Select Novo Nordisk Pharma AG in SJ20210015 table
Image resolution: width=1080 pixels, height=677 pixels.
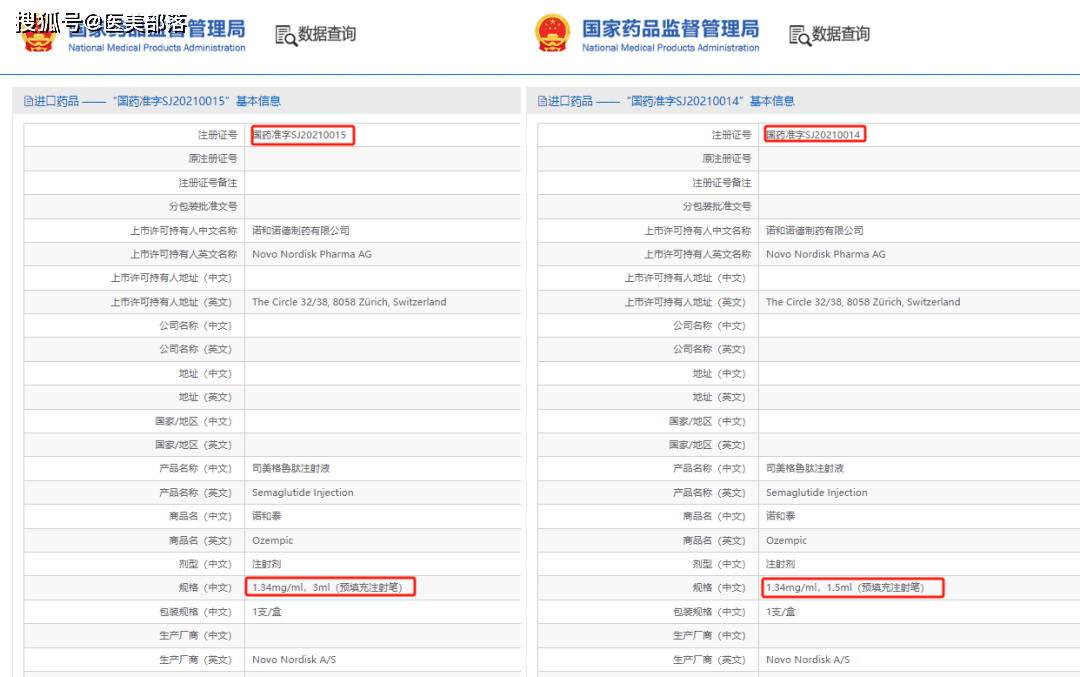(x=311, y=254)
